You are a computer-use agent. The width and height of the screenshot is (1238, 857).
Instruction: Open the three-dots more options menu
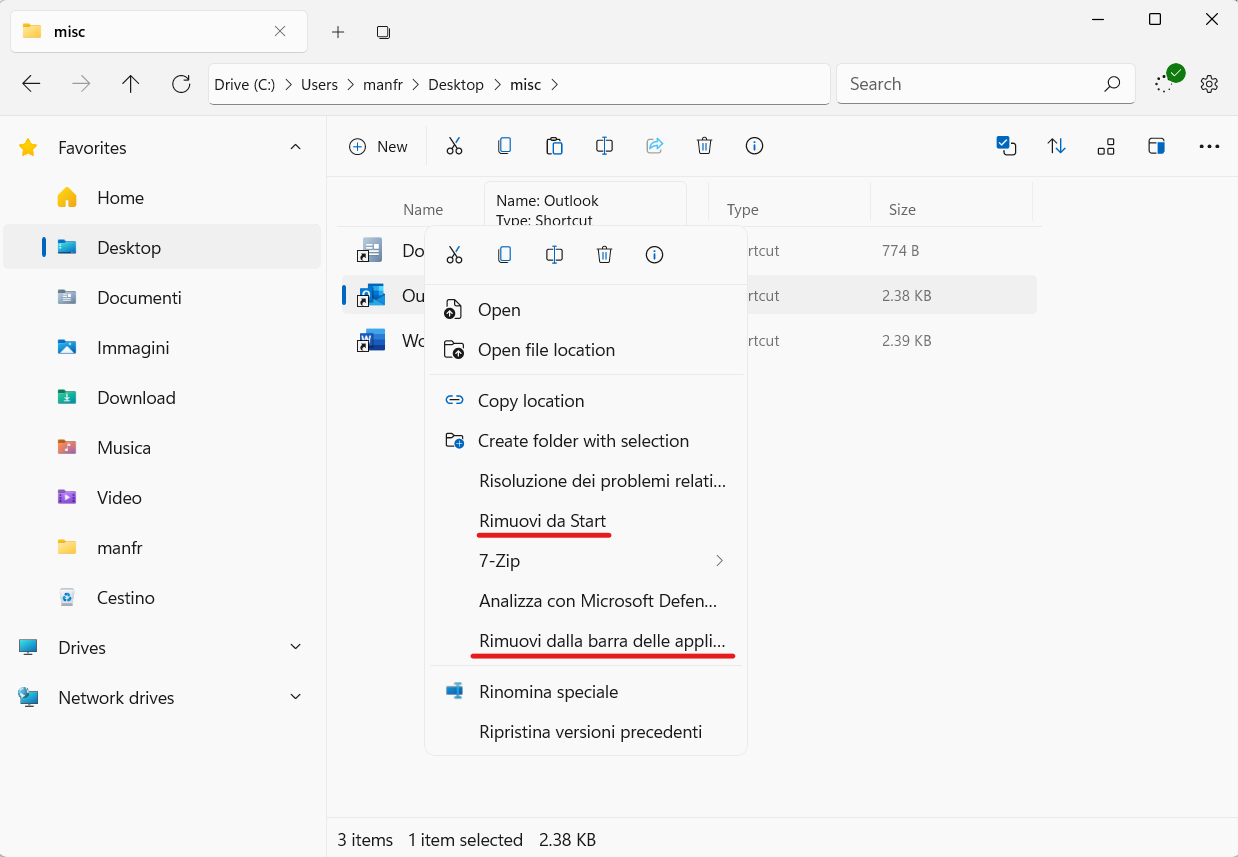click(1209, 146)
